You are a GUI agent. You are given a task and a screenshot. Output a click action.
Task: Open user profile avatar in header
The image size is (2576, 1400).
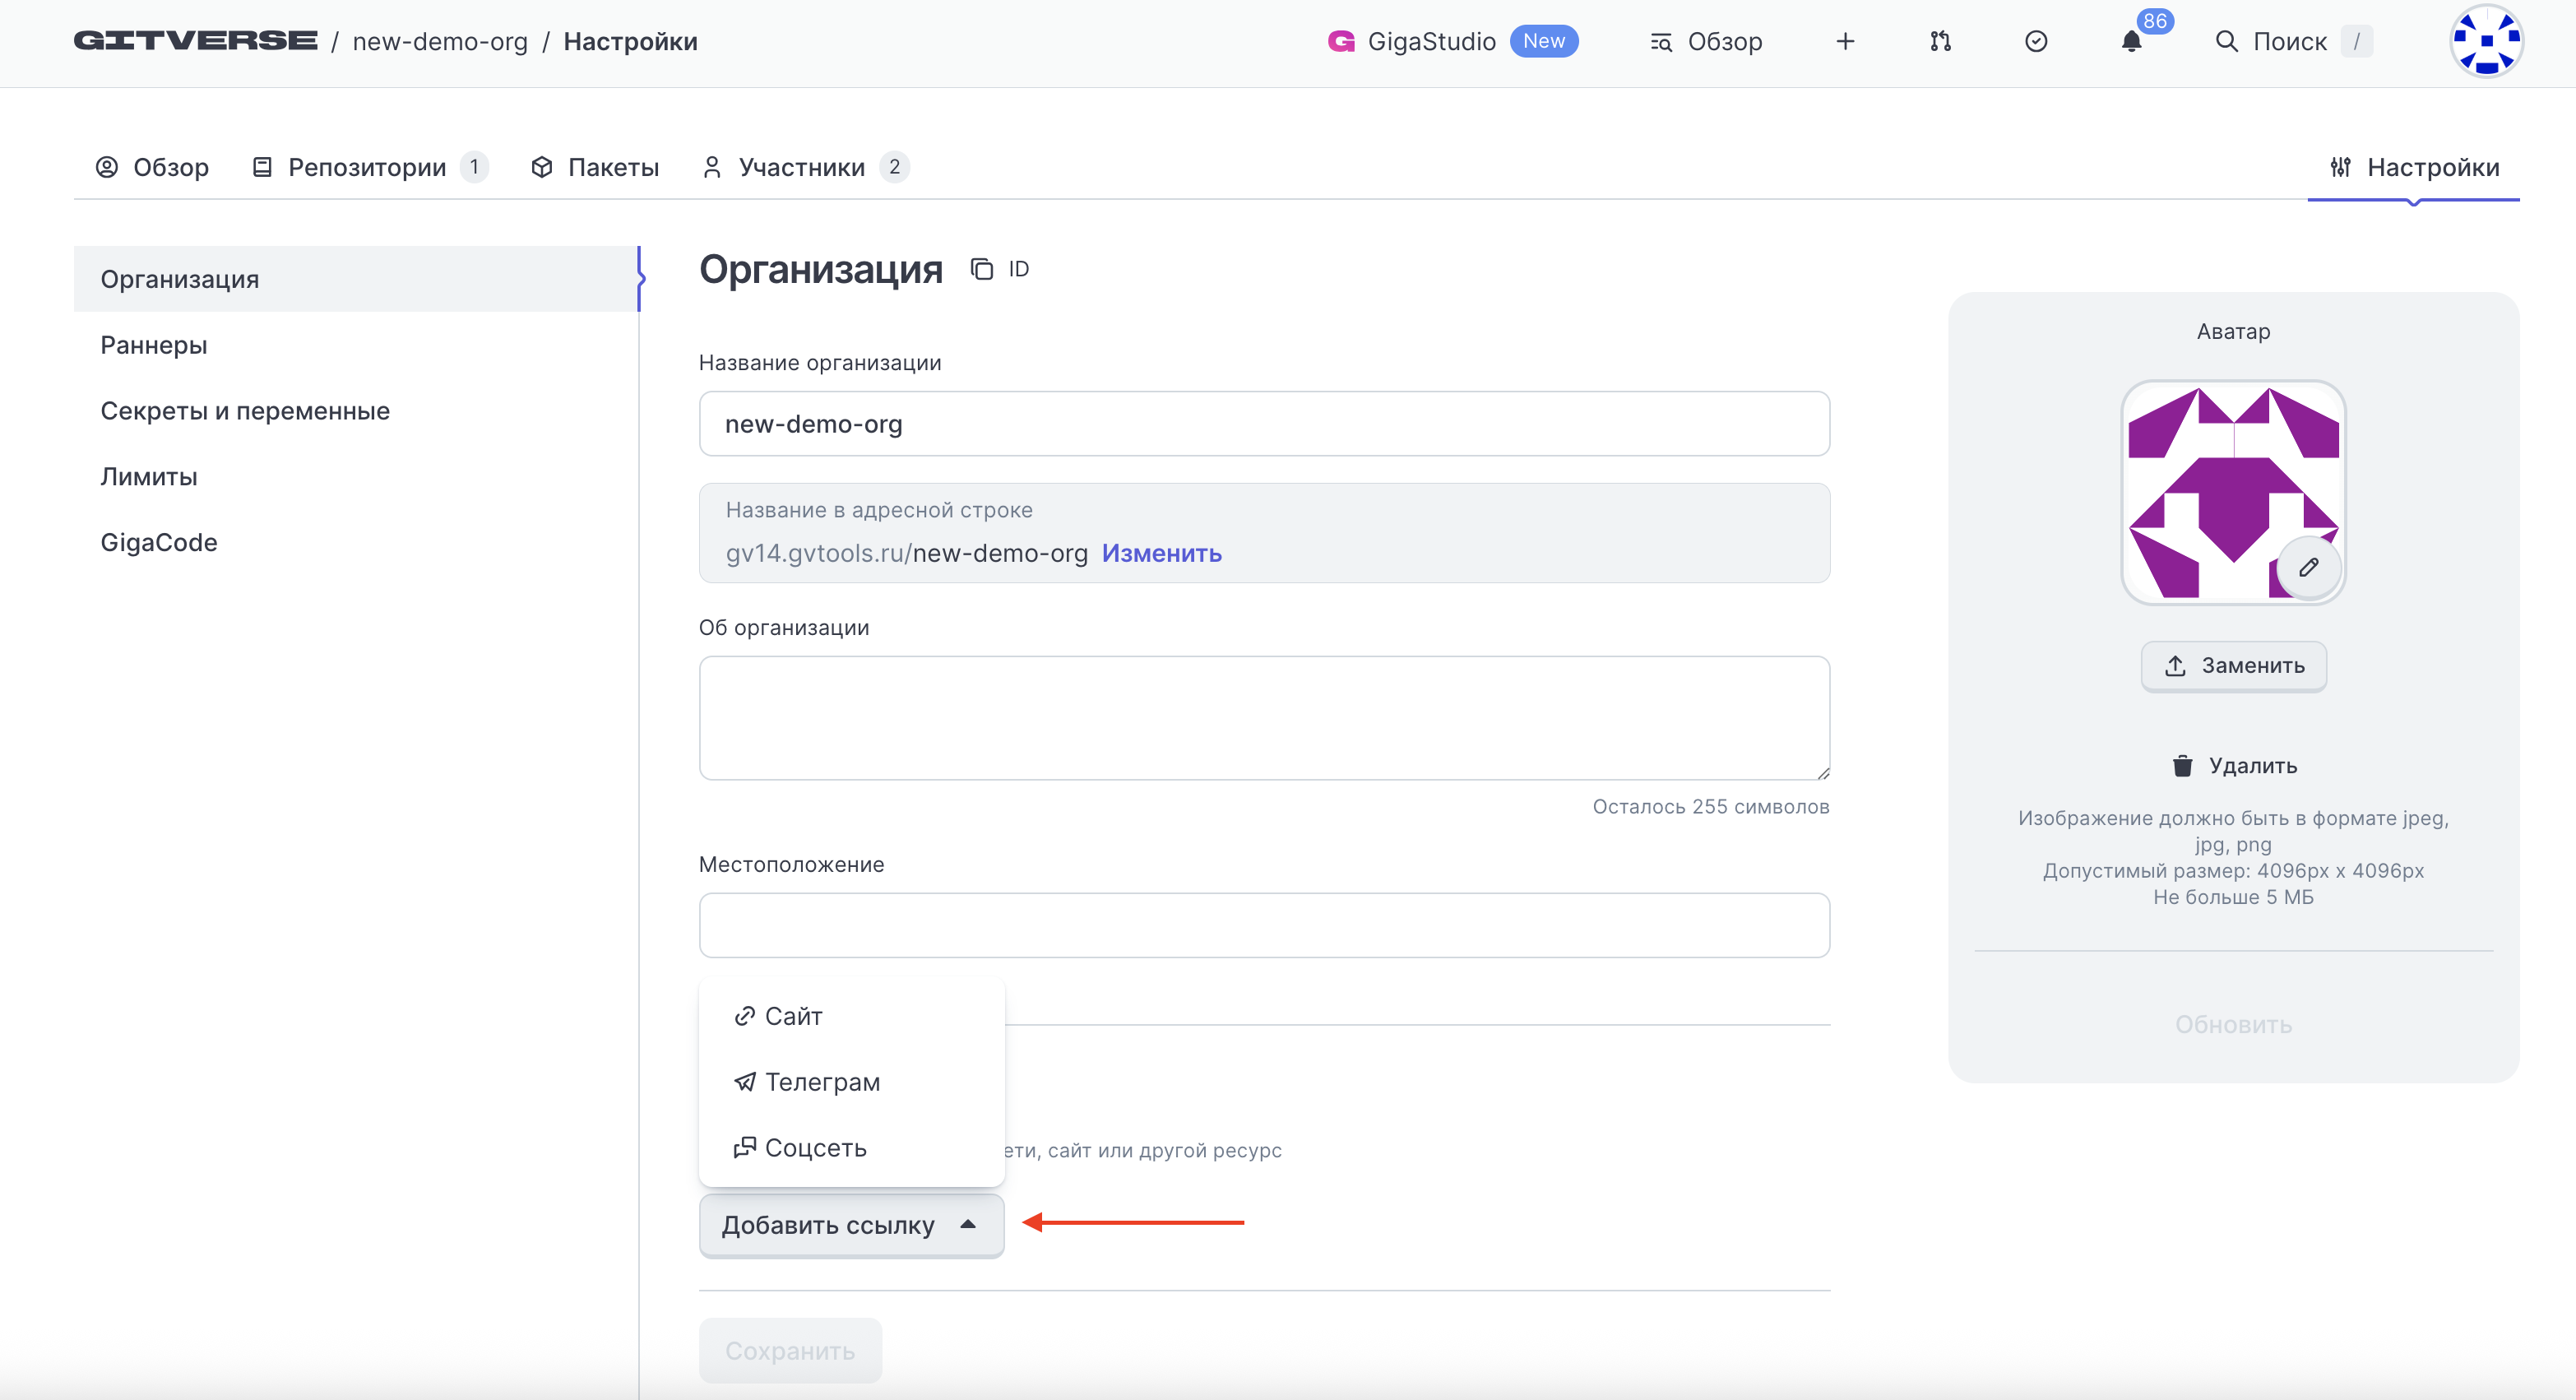pos(2485,42)
